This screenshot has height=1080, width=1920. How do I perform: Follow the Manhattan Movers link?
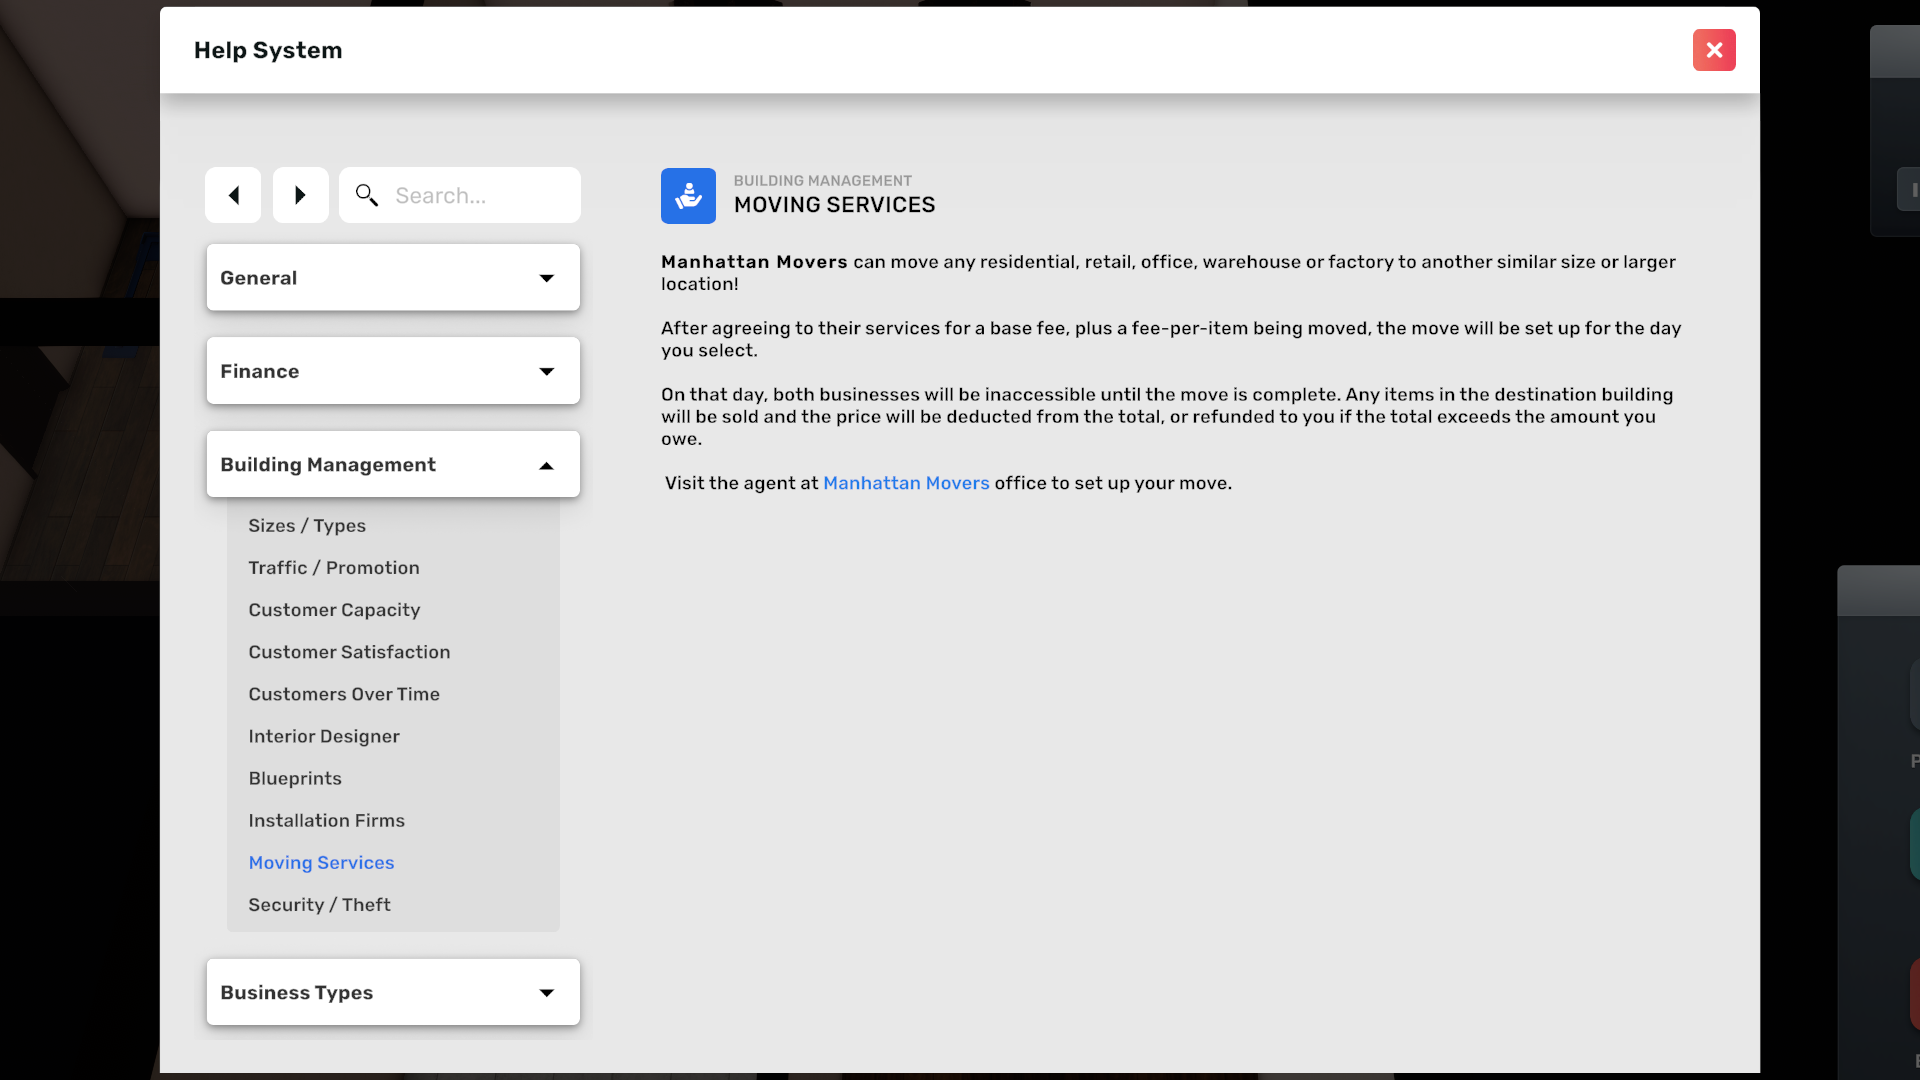906,483
